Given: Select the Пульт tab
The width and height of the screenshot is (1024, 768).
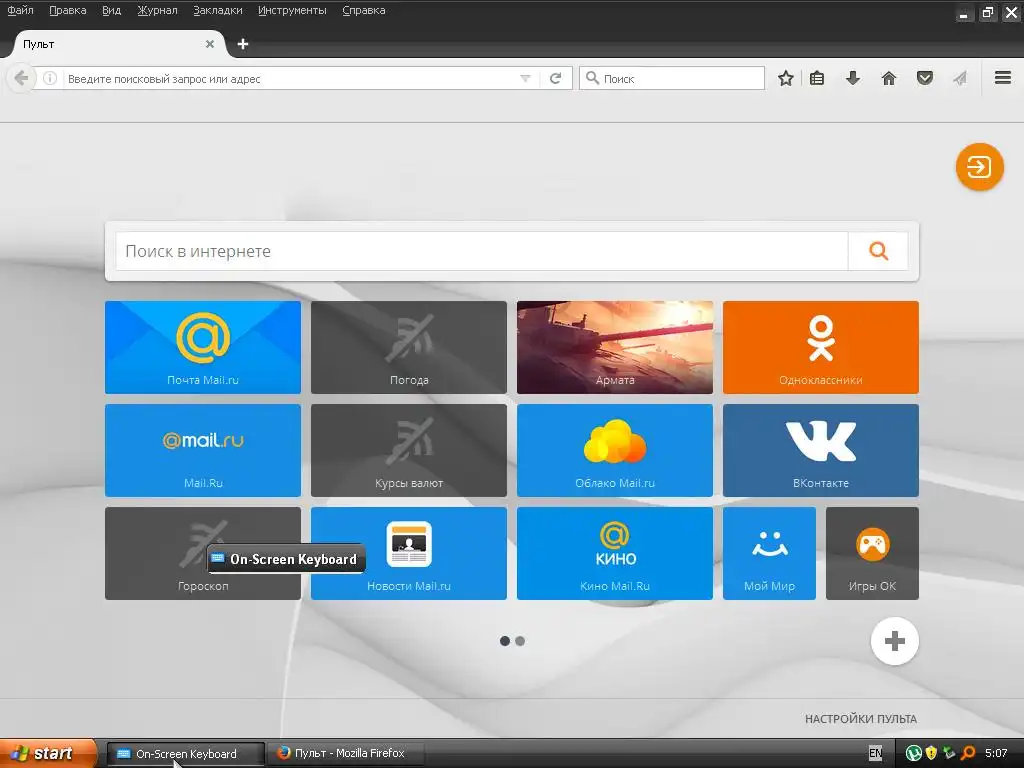Looking at the screenshot, I should coord(118,44).
